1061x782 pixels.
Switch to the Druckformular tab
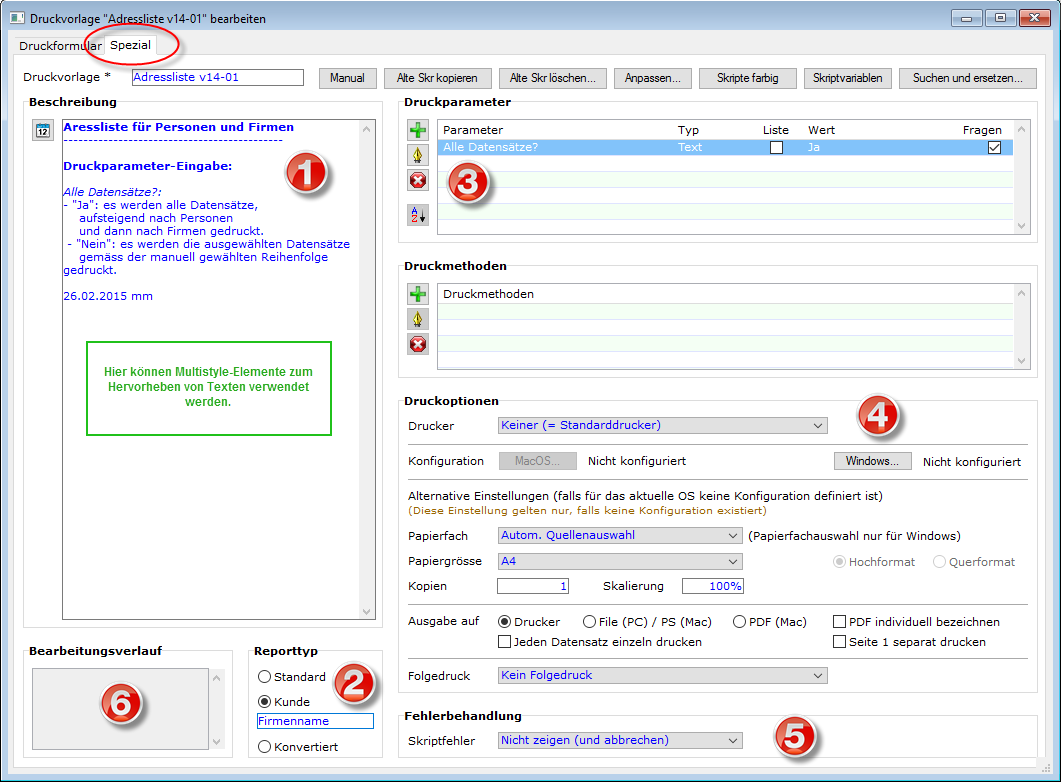pyautogui.click(x=58, y=45)
